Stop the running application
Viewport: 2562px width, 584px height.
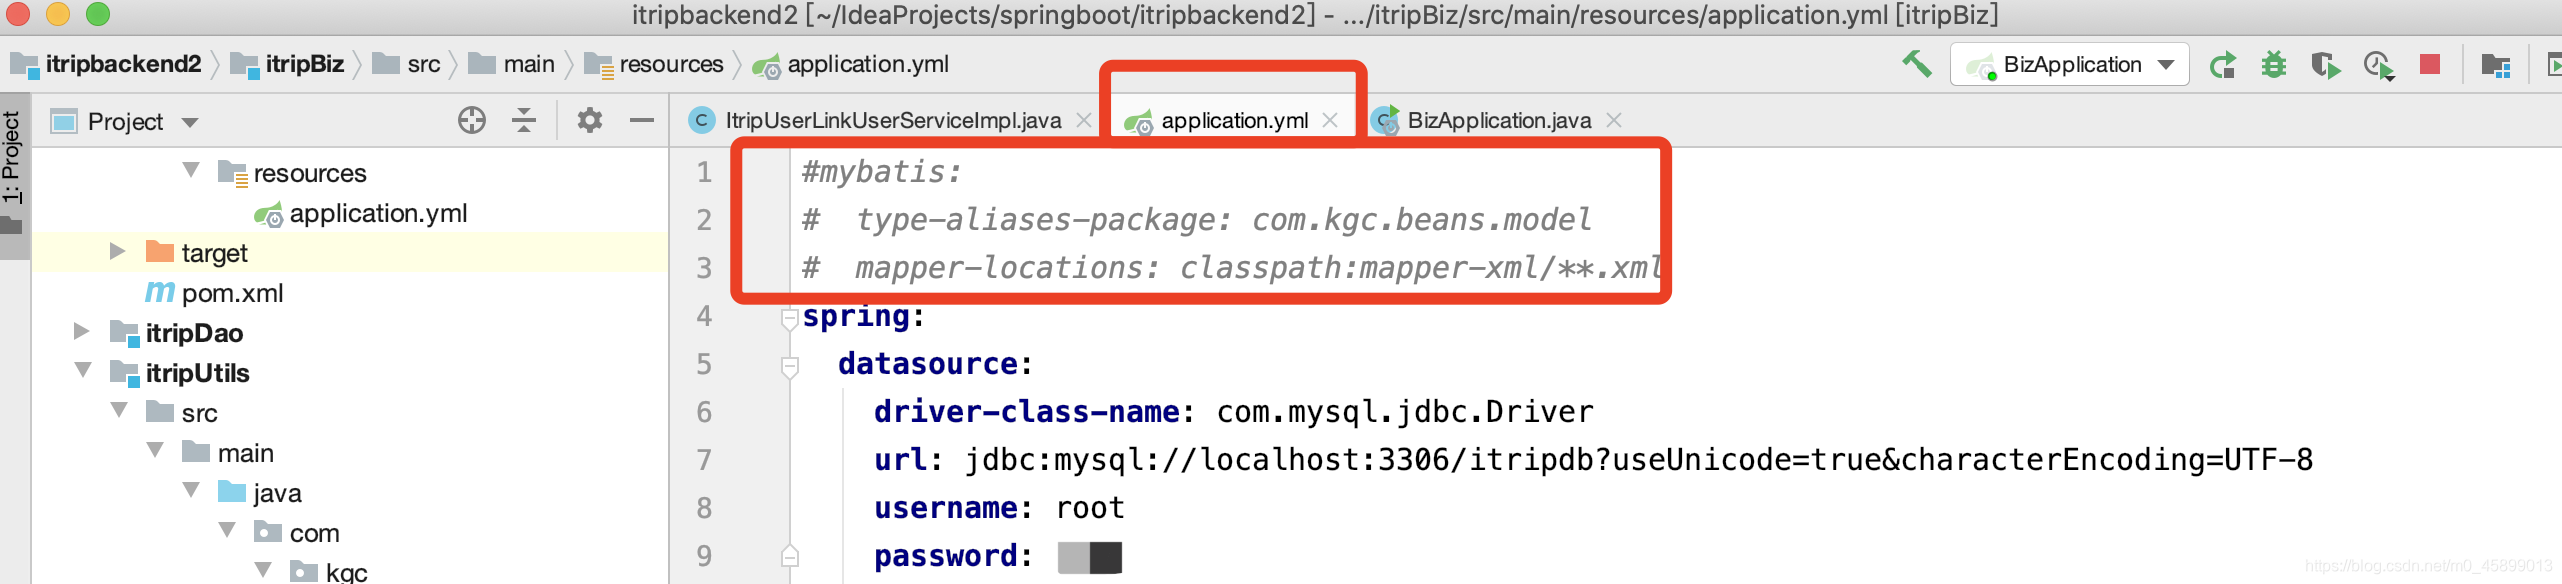(x=2430, y=65)
